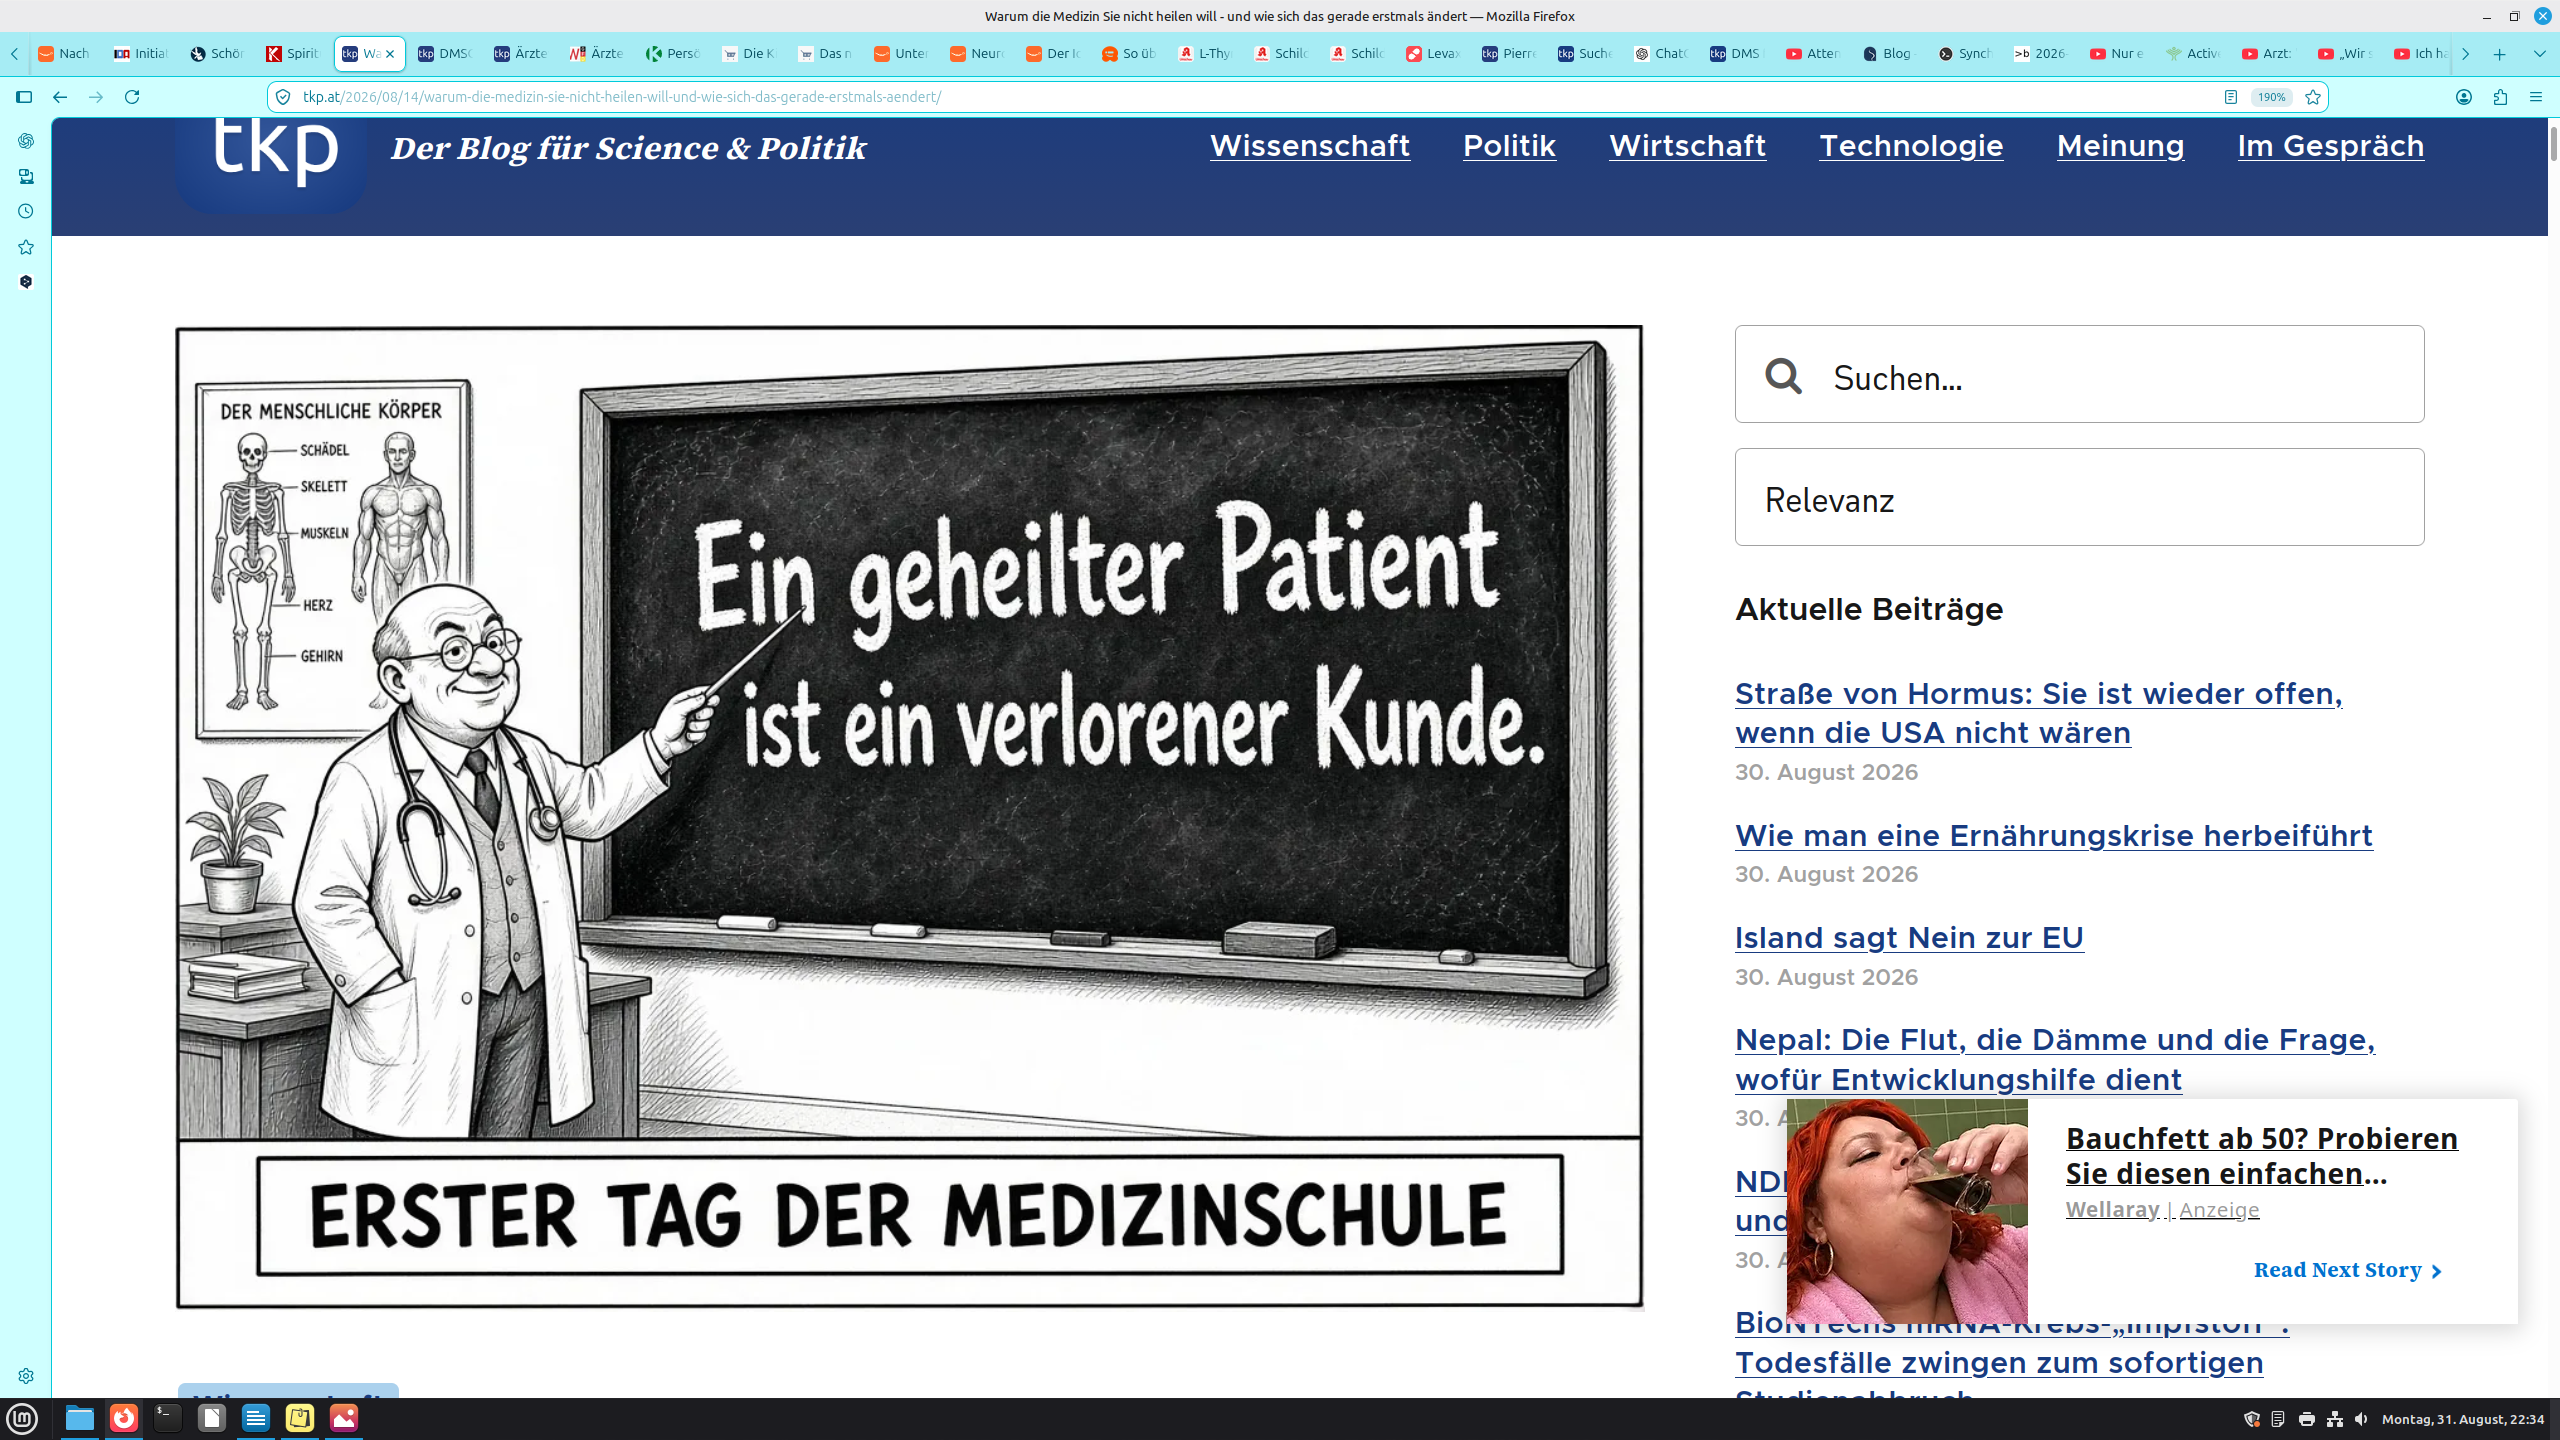Expand the list of all tabs

tap(2539, 54)
